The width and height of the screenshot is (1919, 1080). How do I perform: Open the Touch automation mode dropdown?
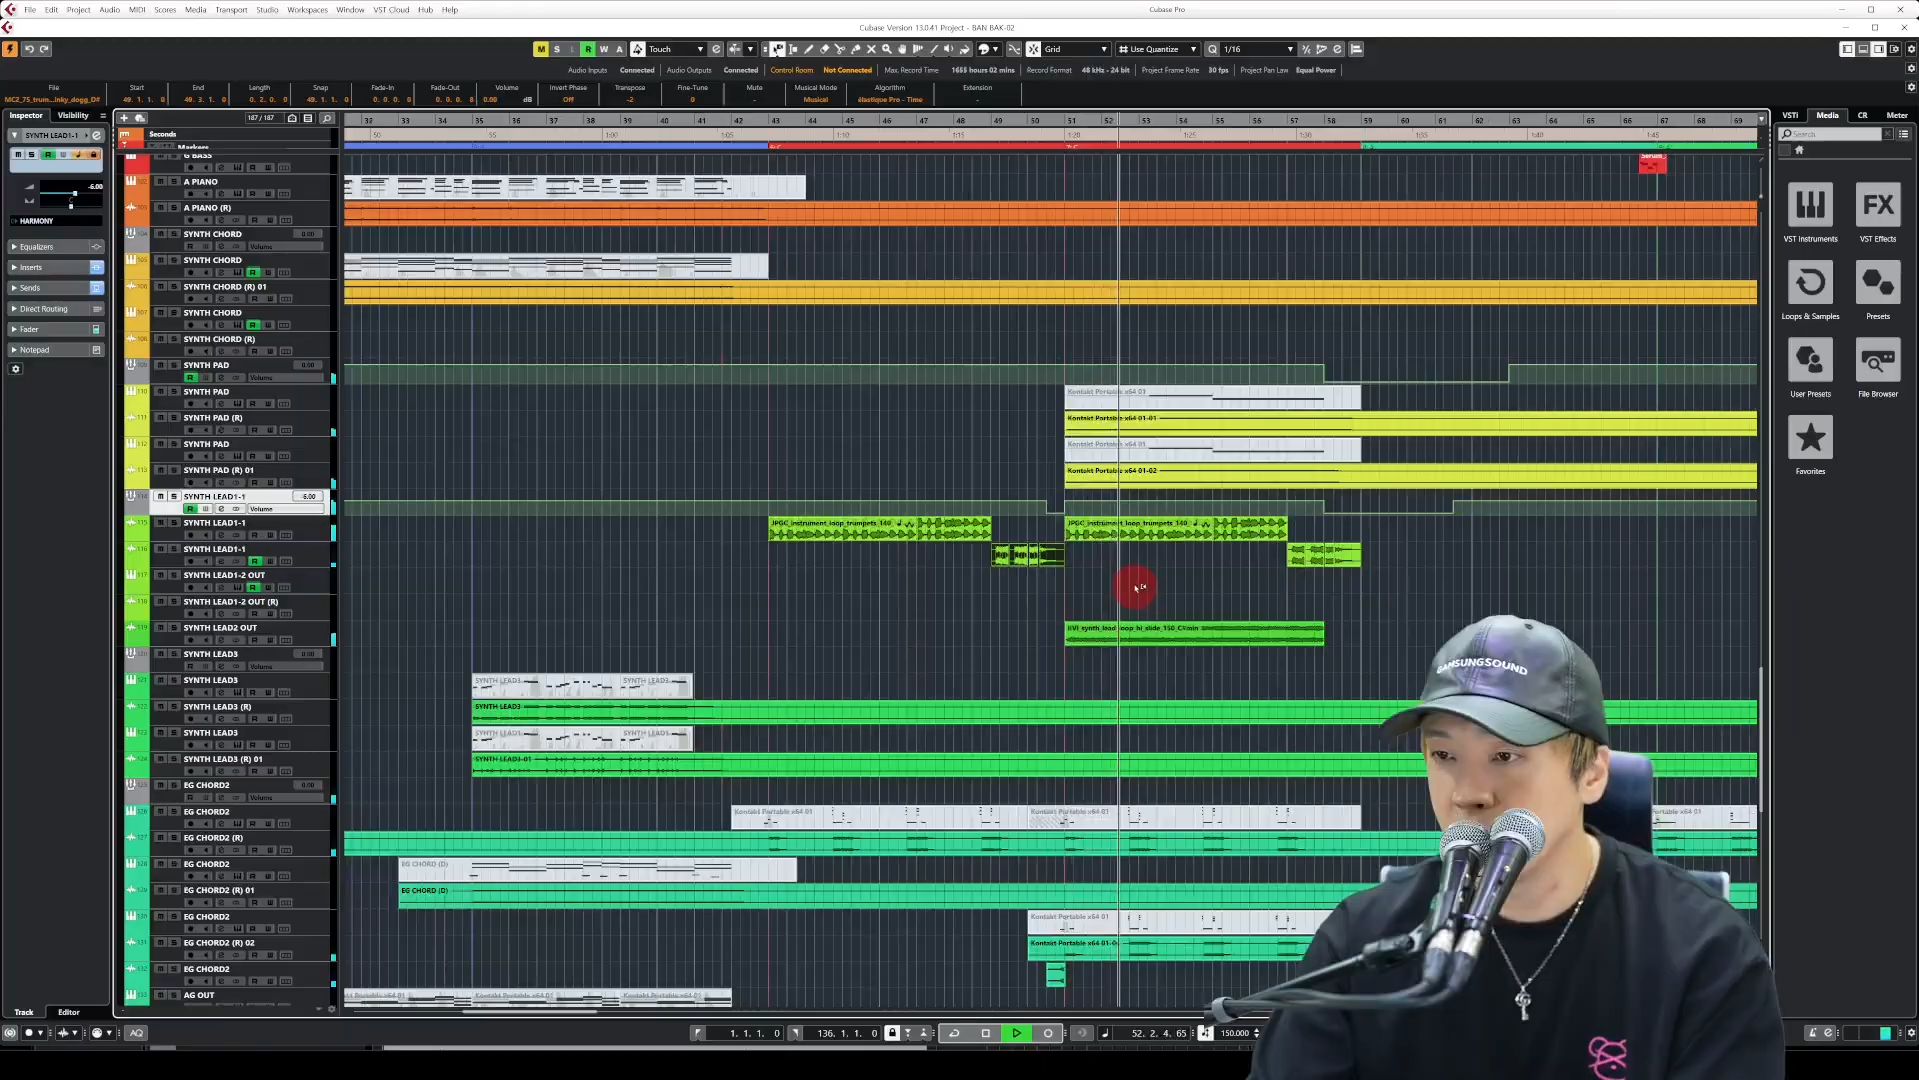(676, 49)
